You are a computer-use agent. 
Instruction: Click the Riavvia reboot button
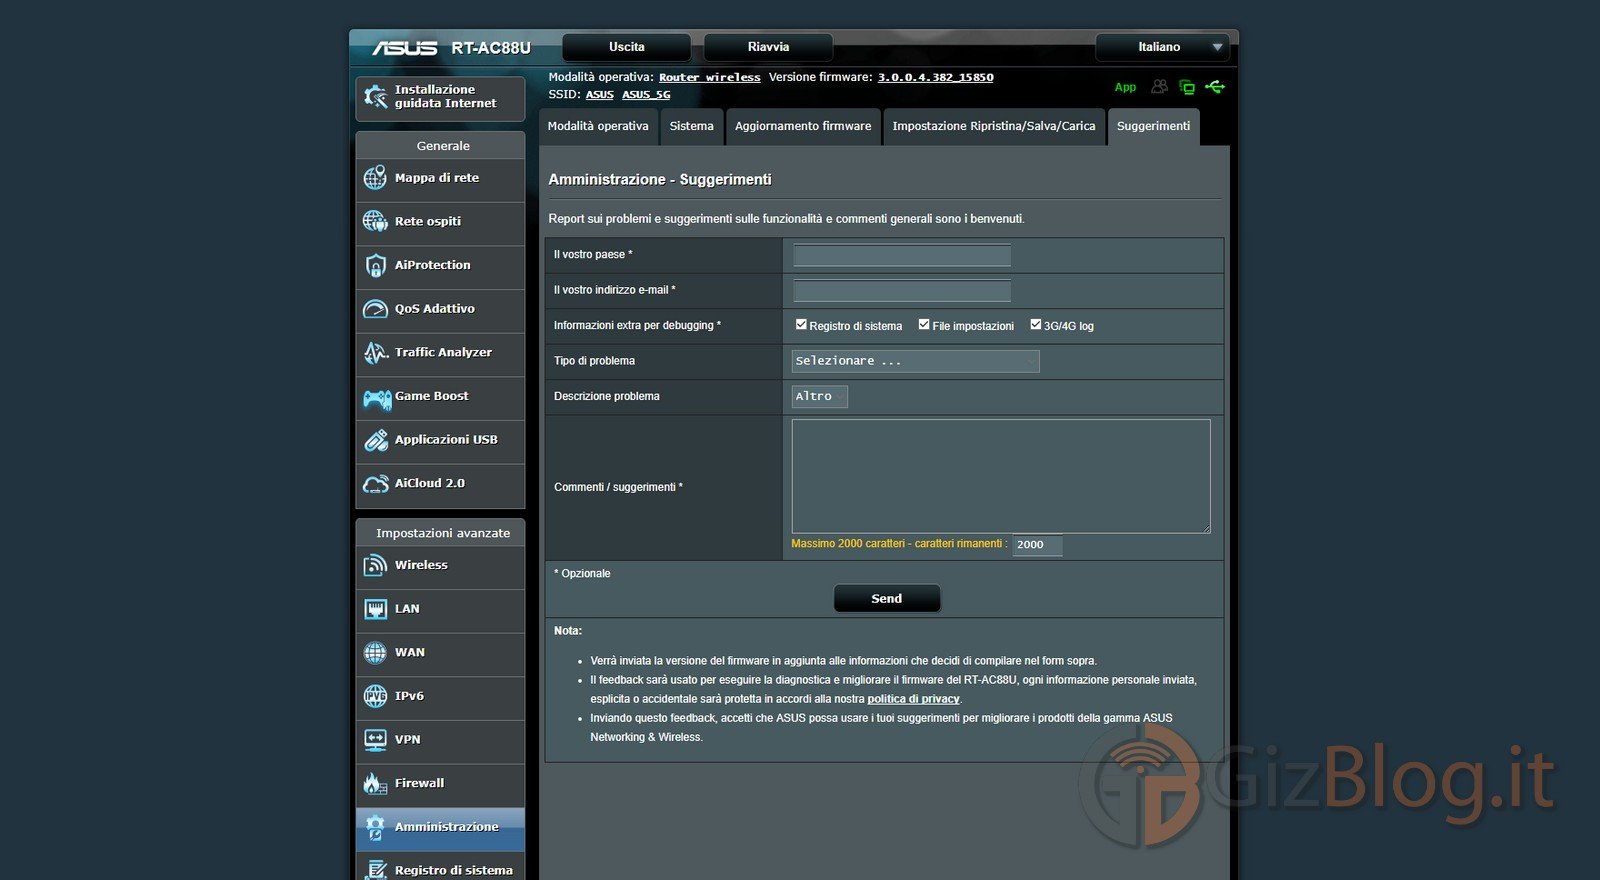point(768,47)
